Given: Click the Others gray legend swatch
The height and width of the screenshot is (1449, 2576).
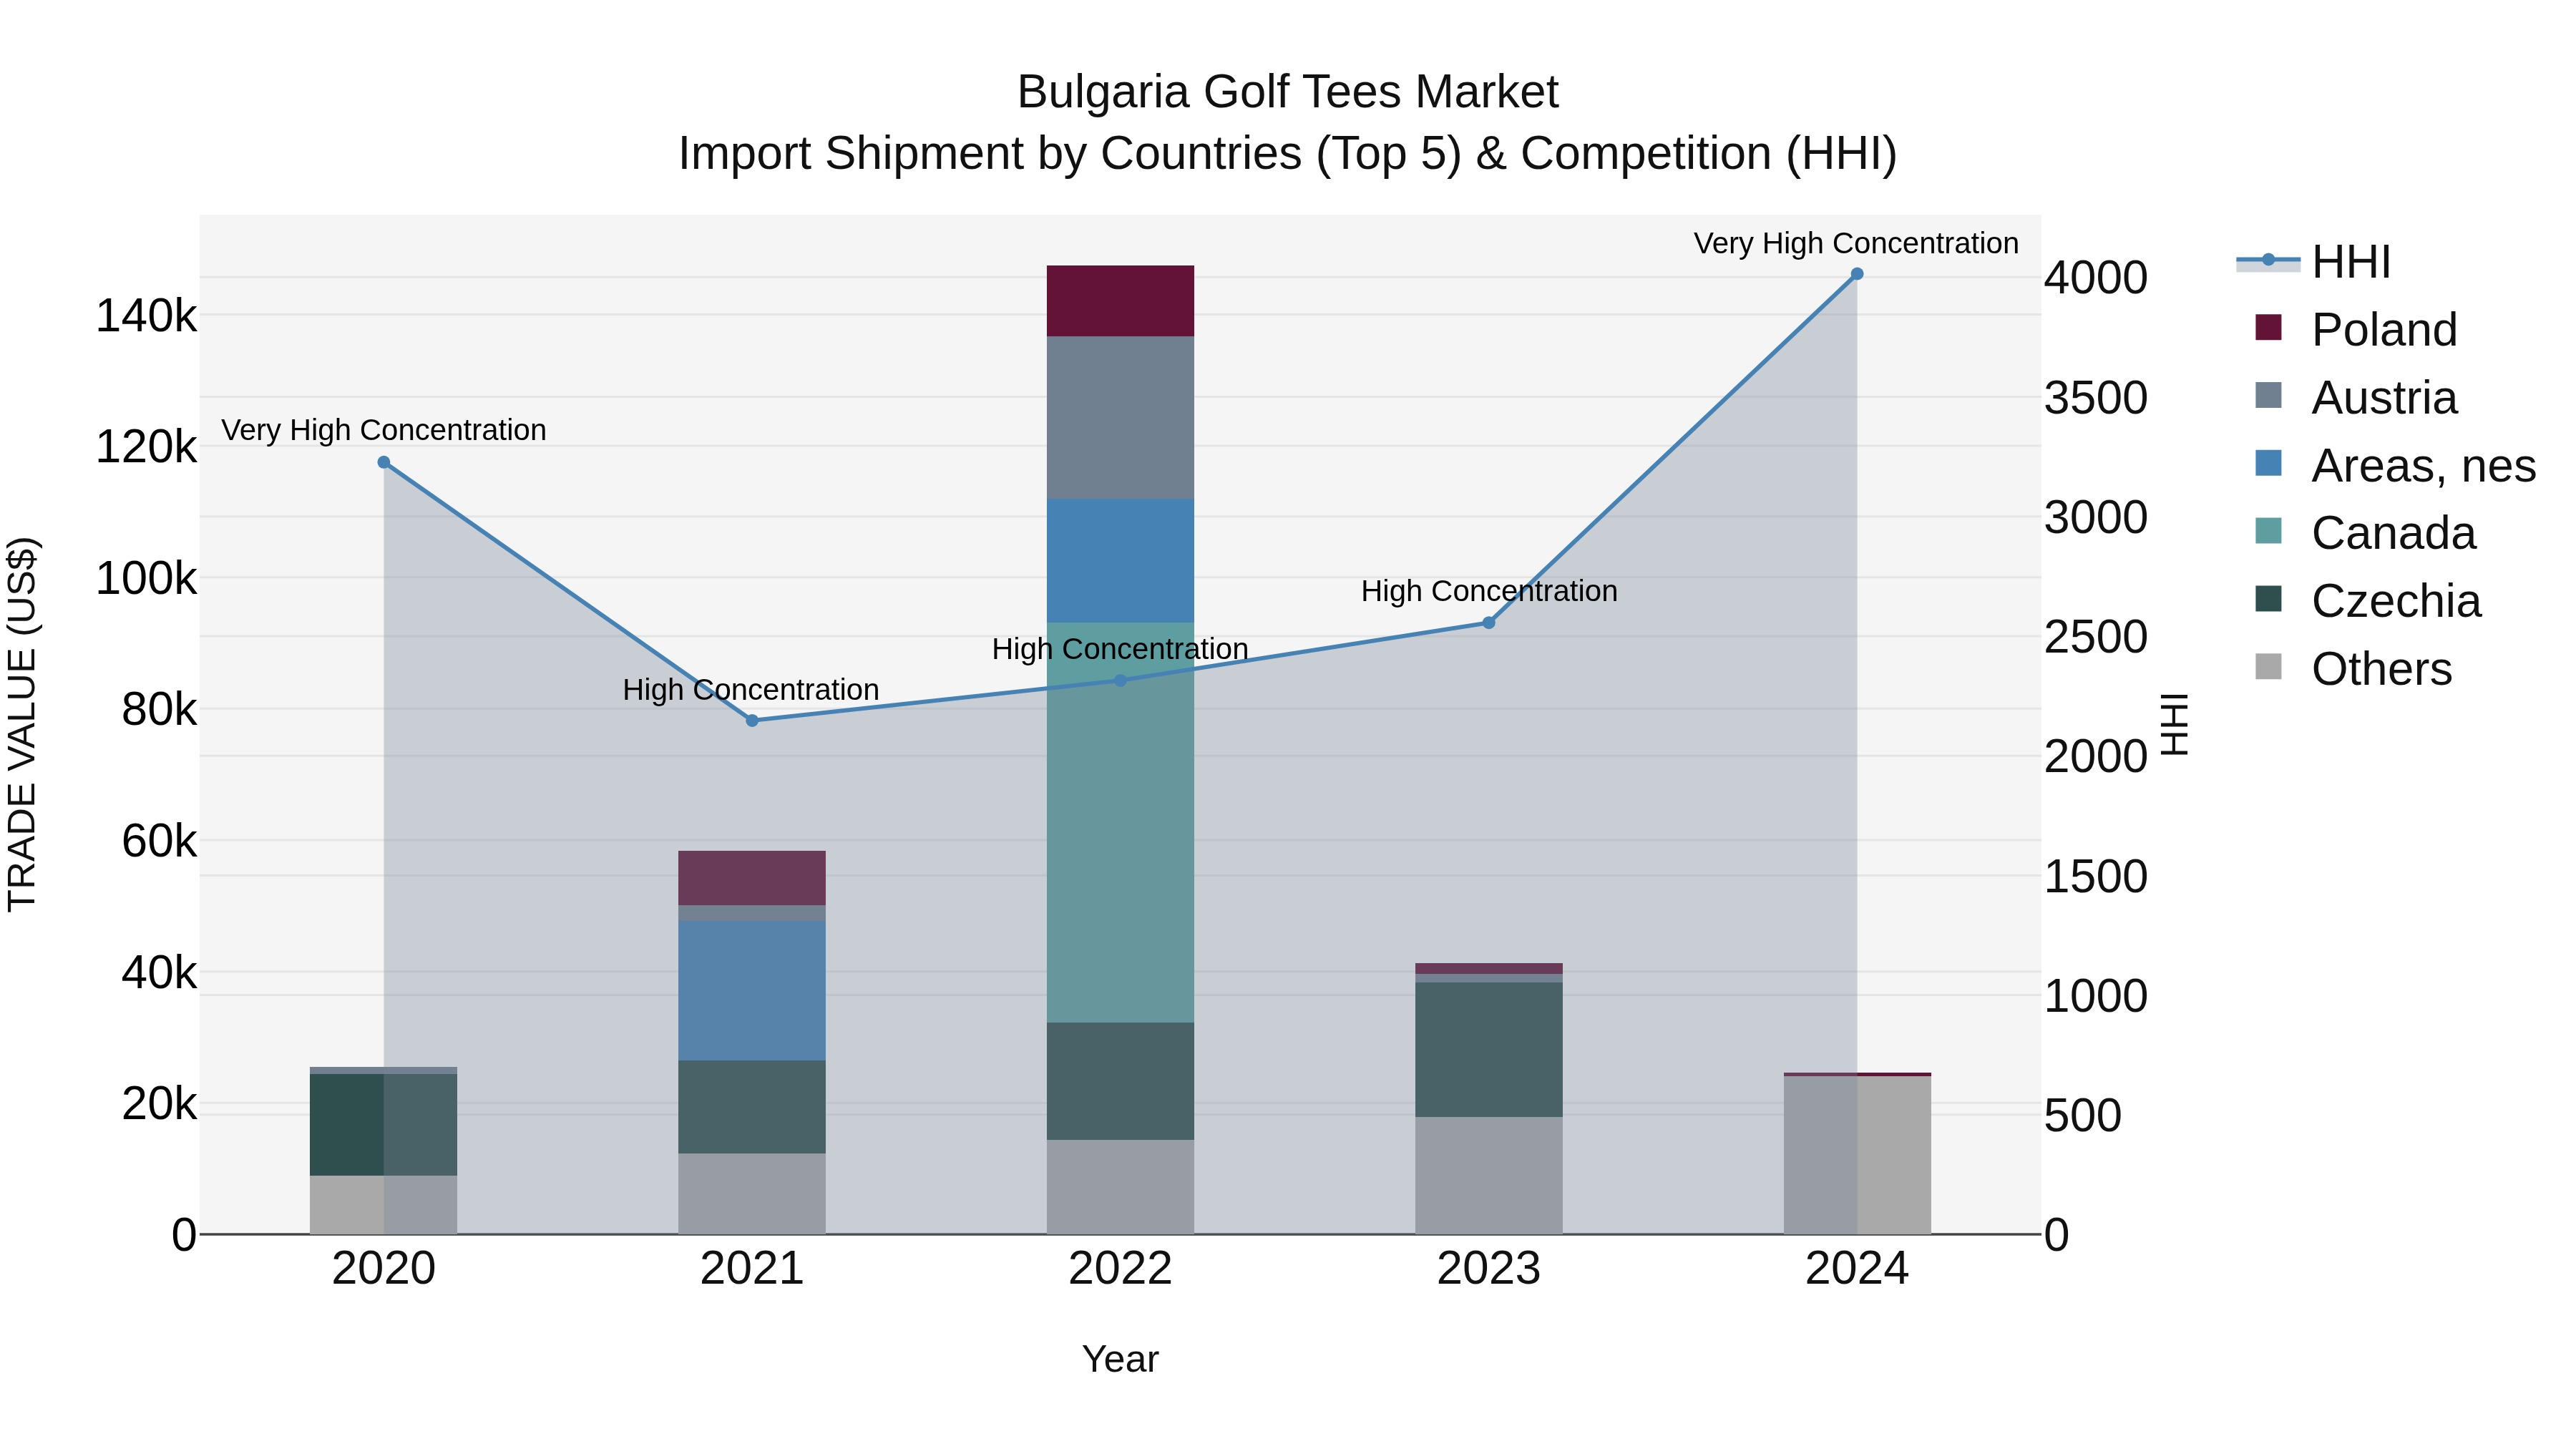Looking at the screenshot, I should click(x=2269, y=666).
